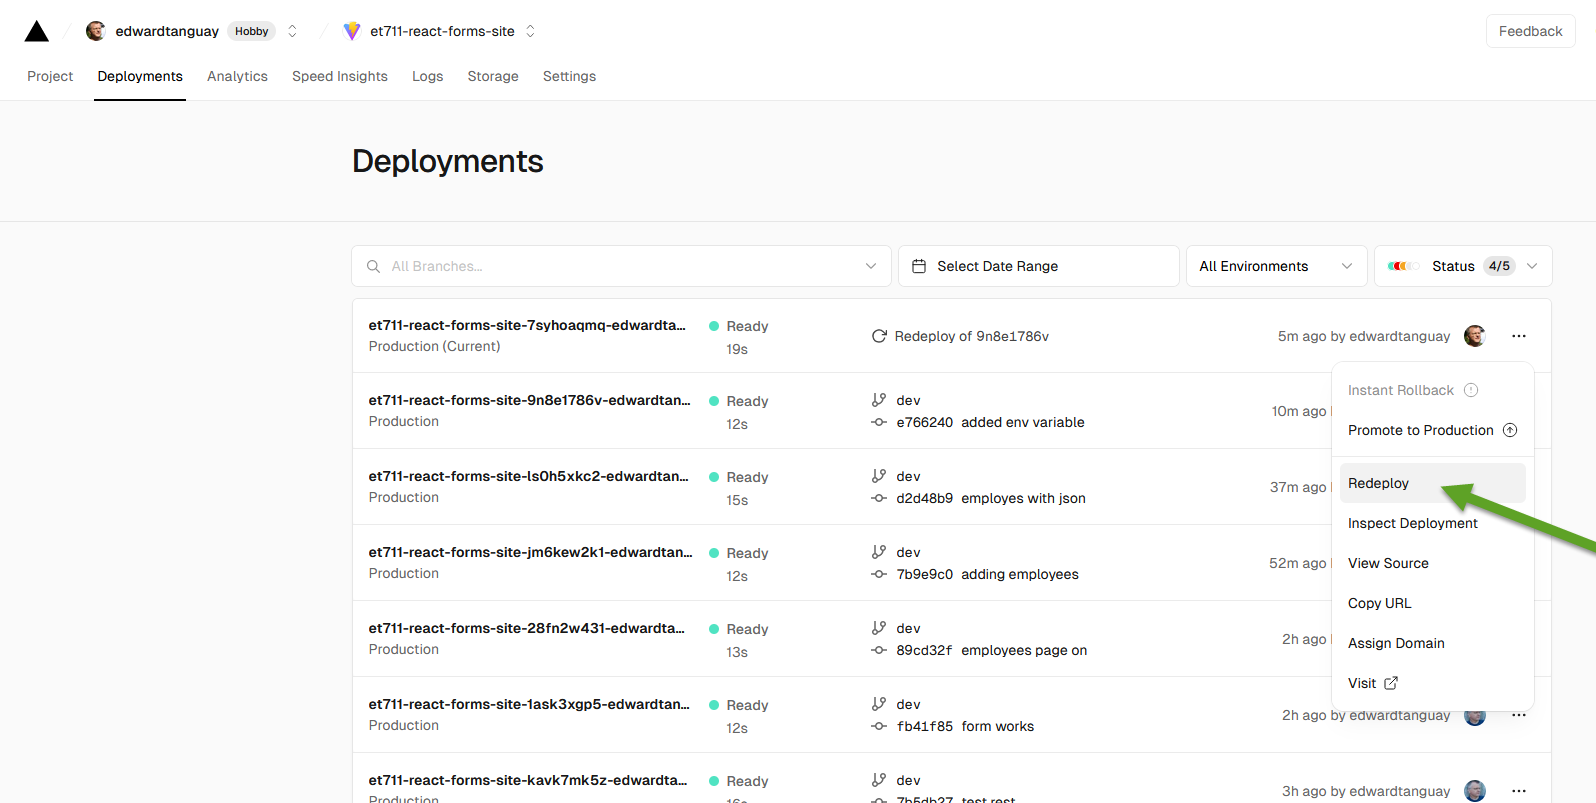Click into the All Branches search field
This screenshot has width=1596, height=803.
(620, 266)
